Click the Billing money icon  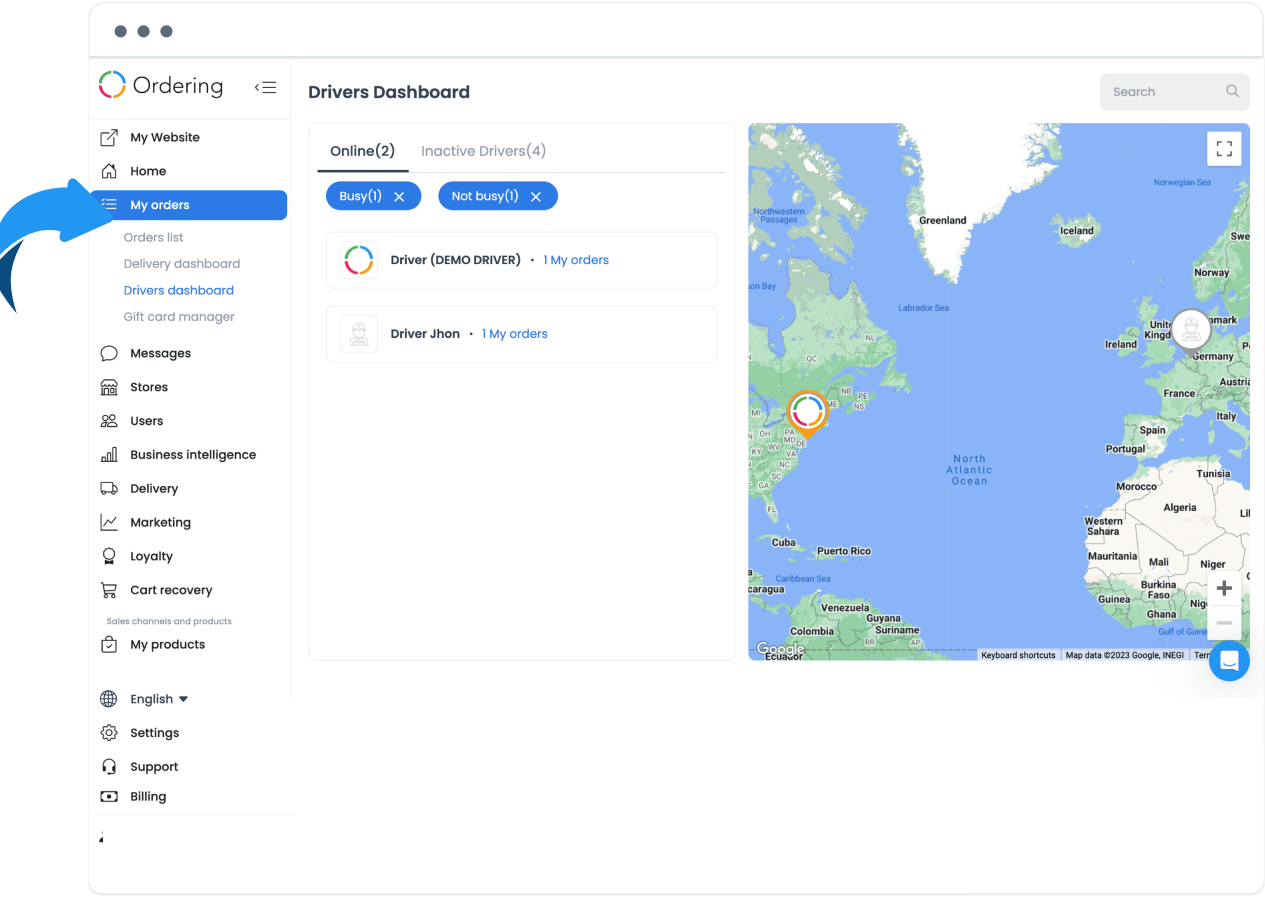click(x=110, y=797)
